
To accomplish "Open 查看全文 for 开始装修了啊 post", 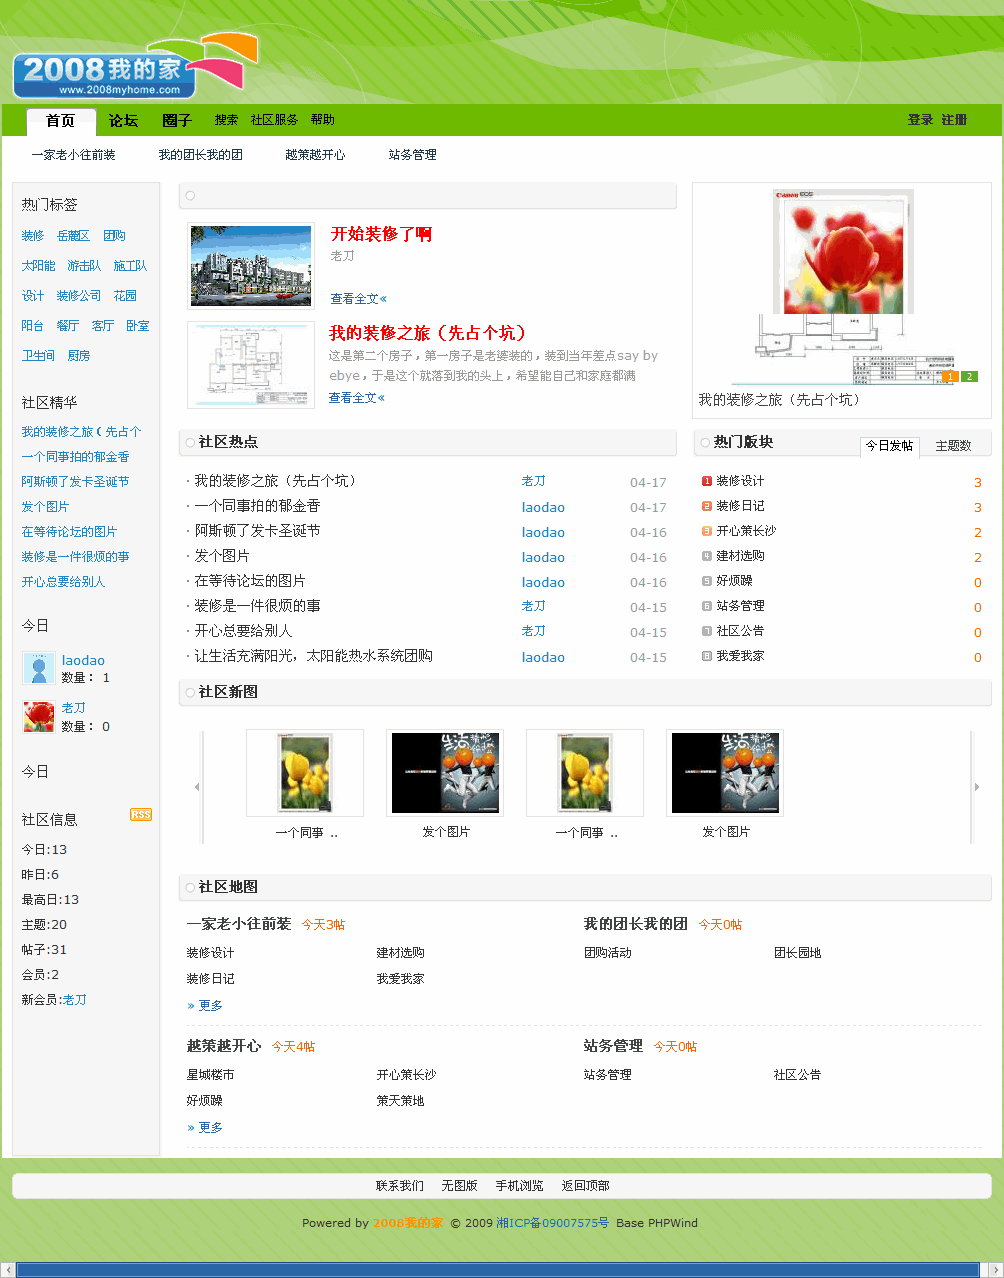I will pyautogui.click(x=358, y=299).
